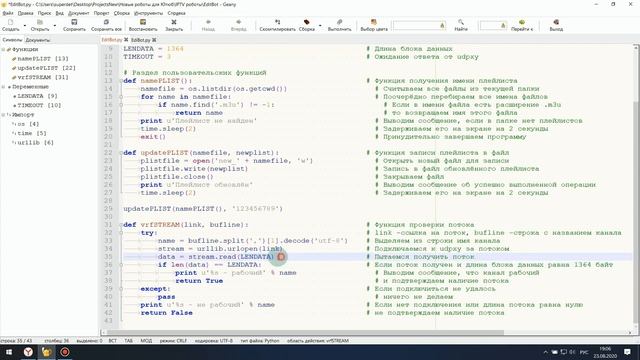
Task: Close the second EditBot.py tab with X
Action: [x=154, y=40]
